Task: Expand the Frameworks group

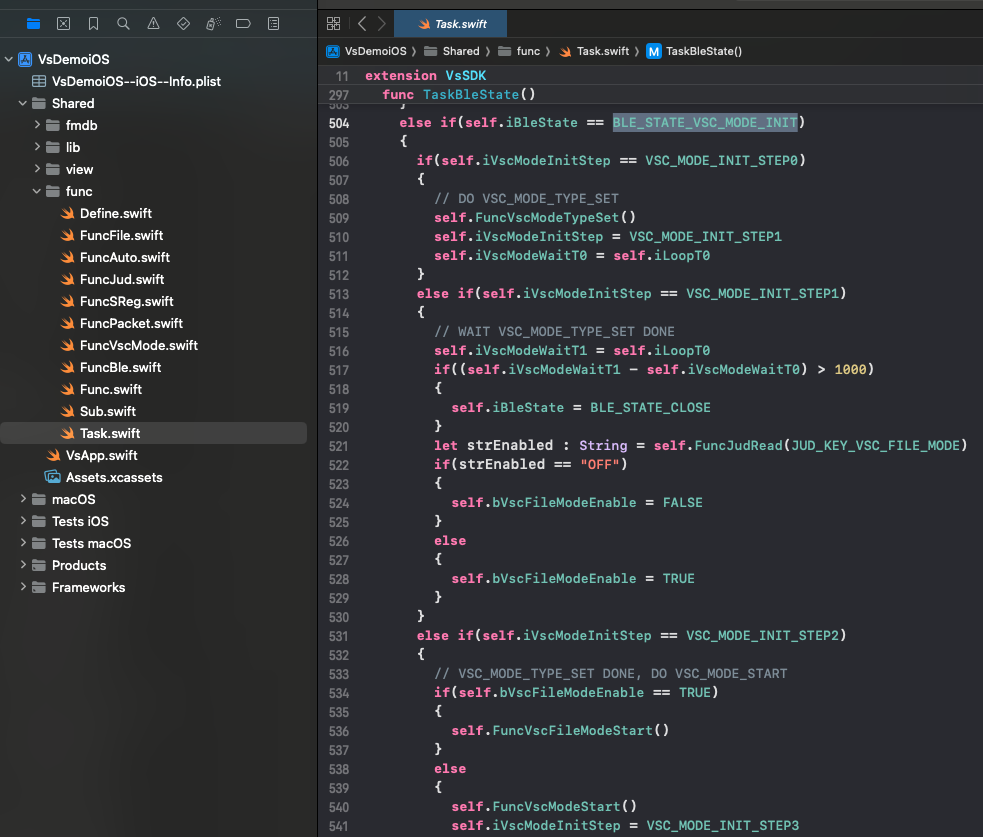Action: (x=24, y=587)
